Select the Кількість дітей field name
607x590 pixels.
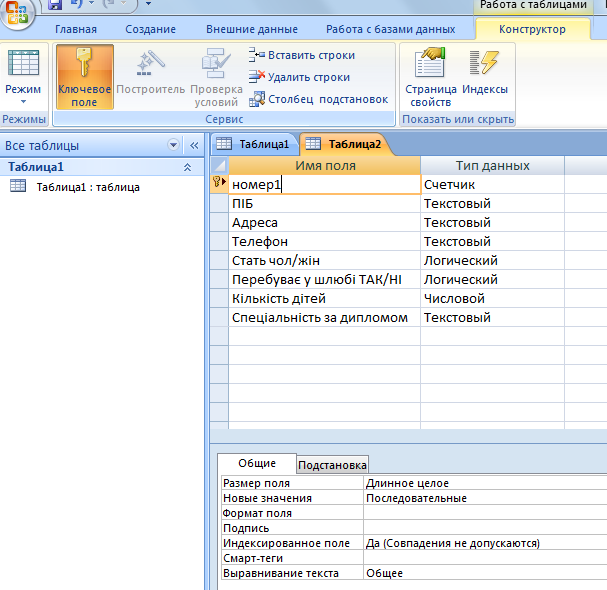[324, 298]
